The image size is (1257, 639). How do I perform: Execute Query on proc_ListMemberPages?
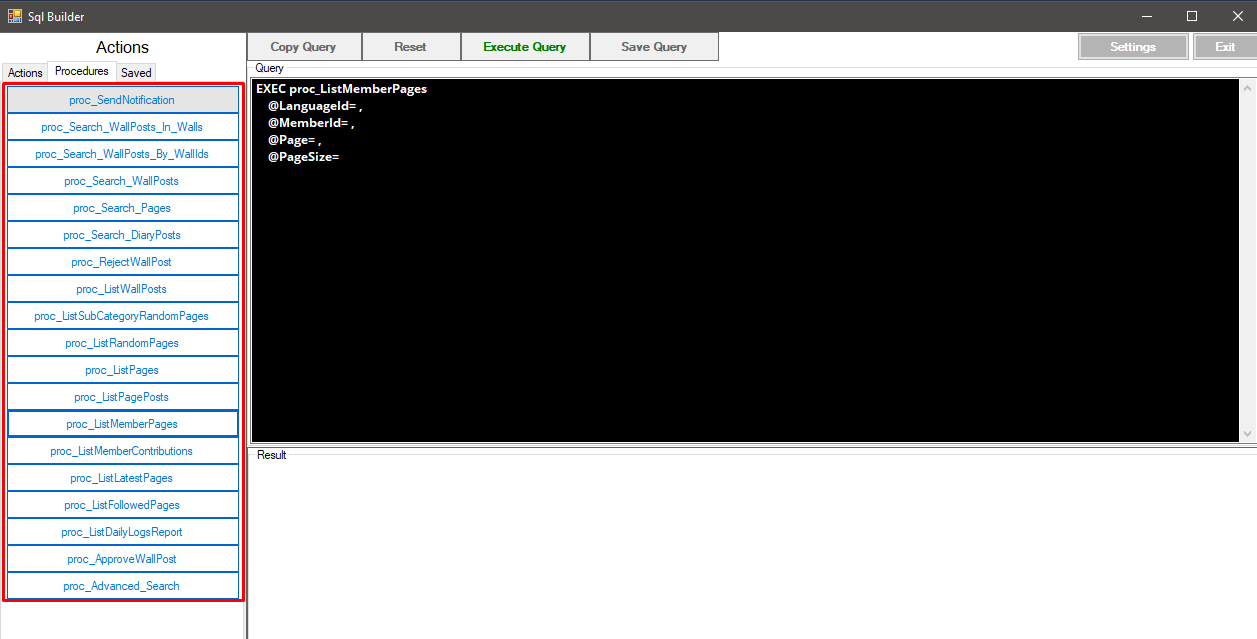(524, 46)
